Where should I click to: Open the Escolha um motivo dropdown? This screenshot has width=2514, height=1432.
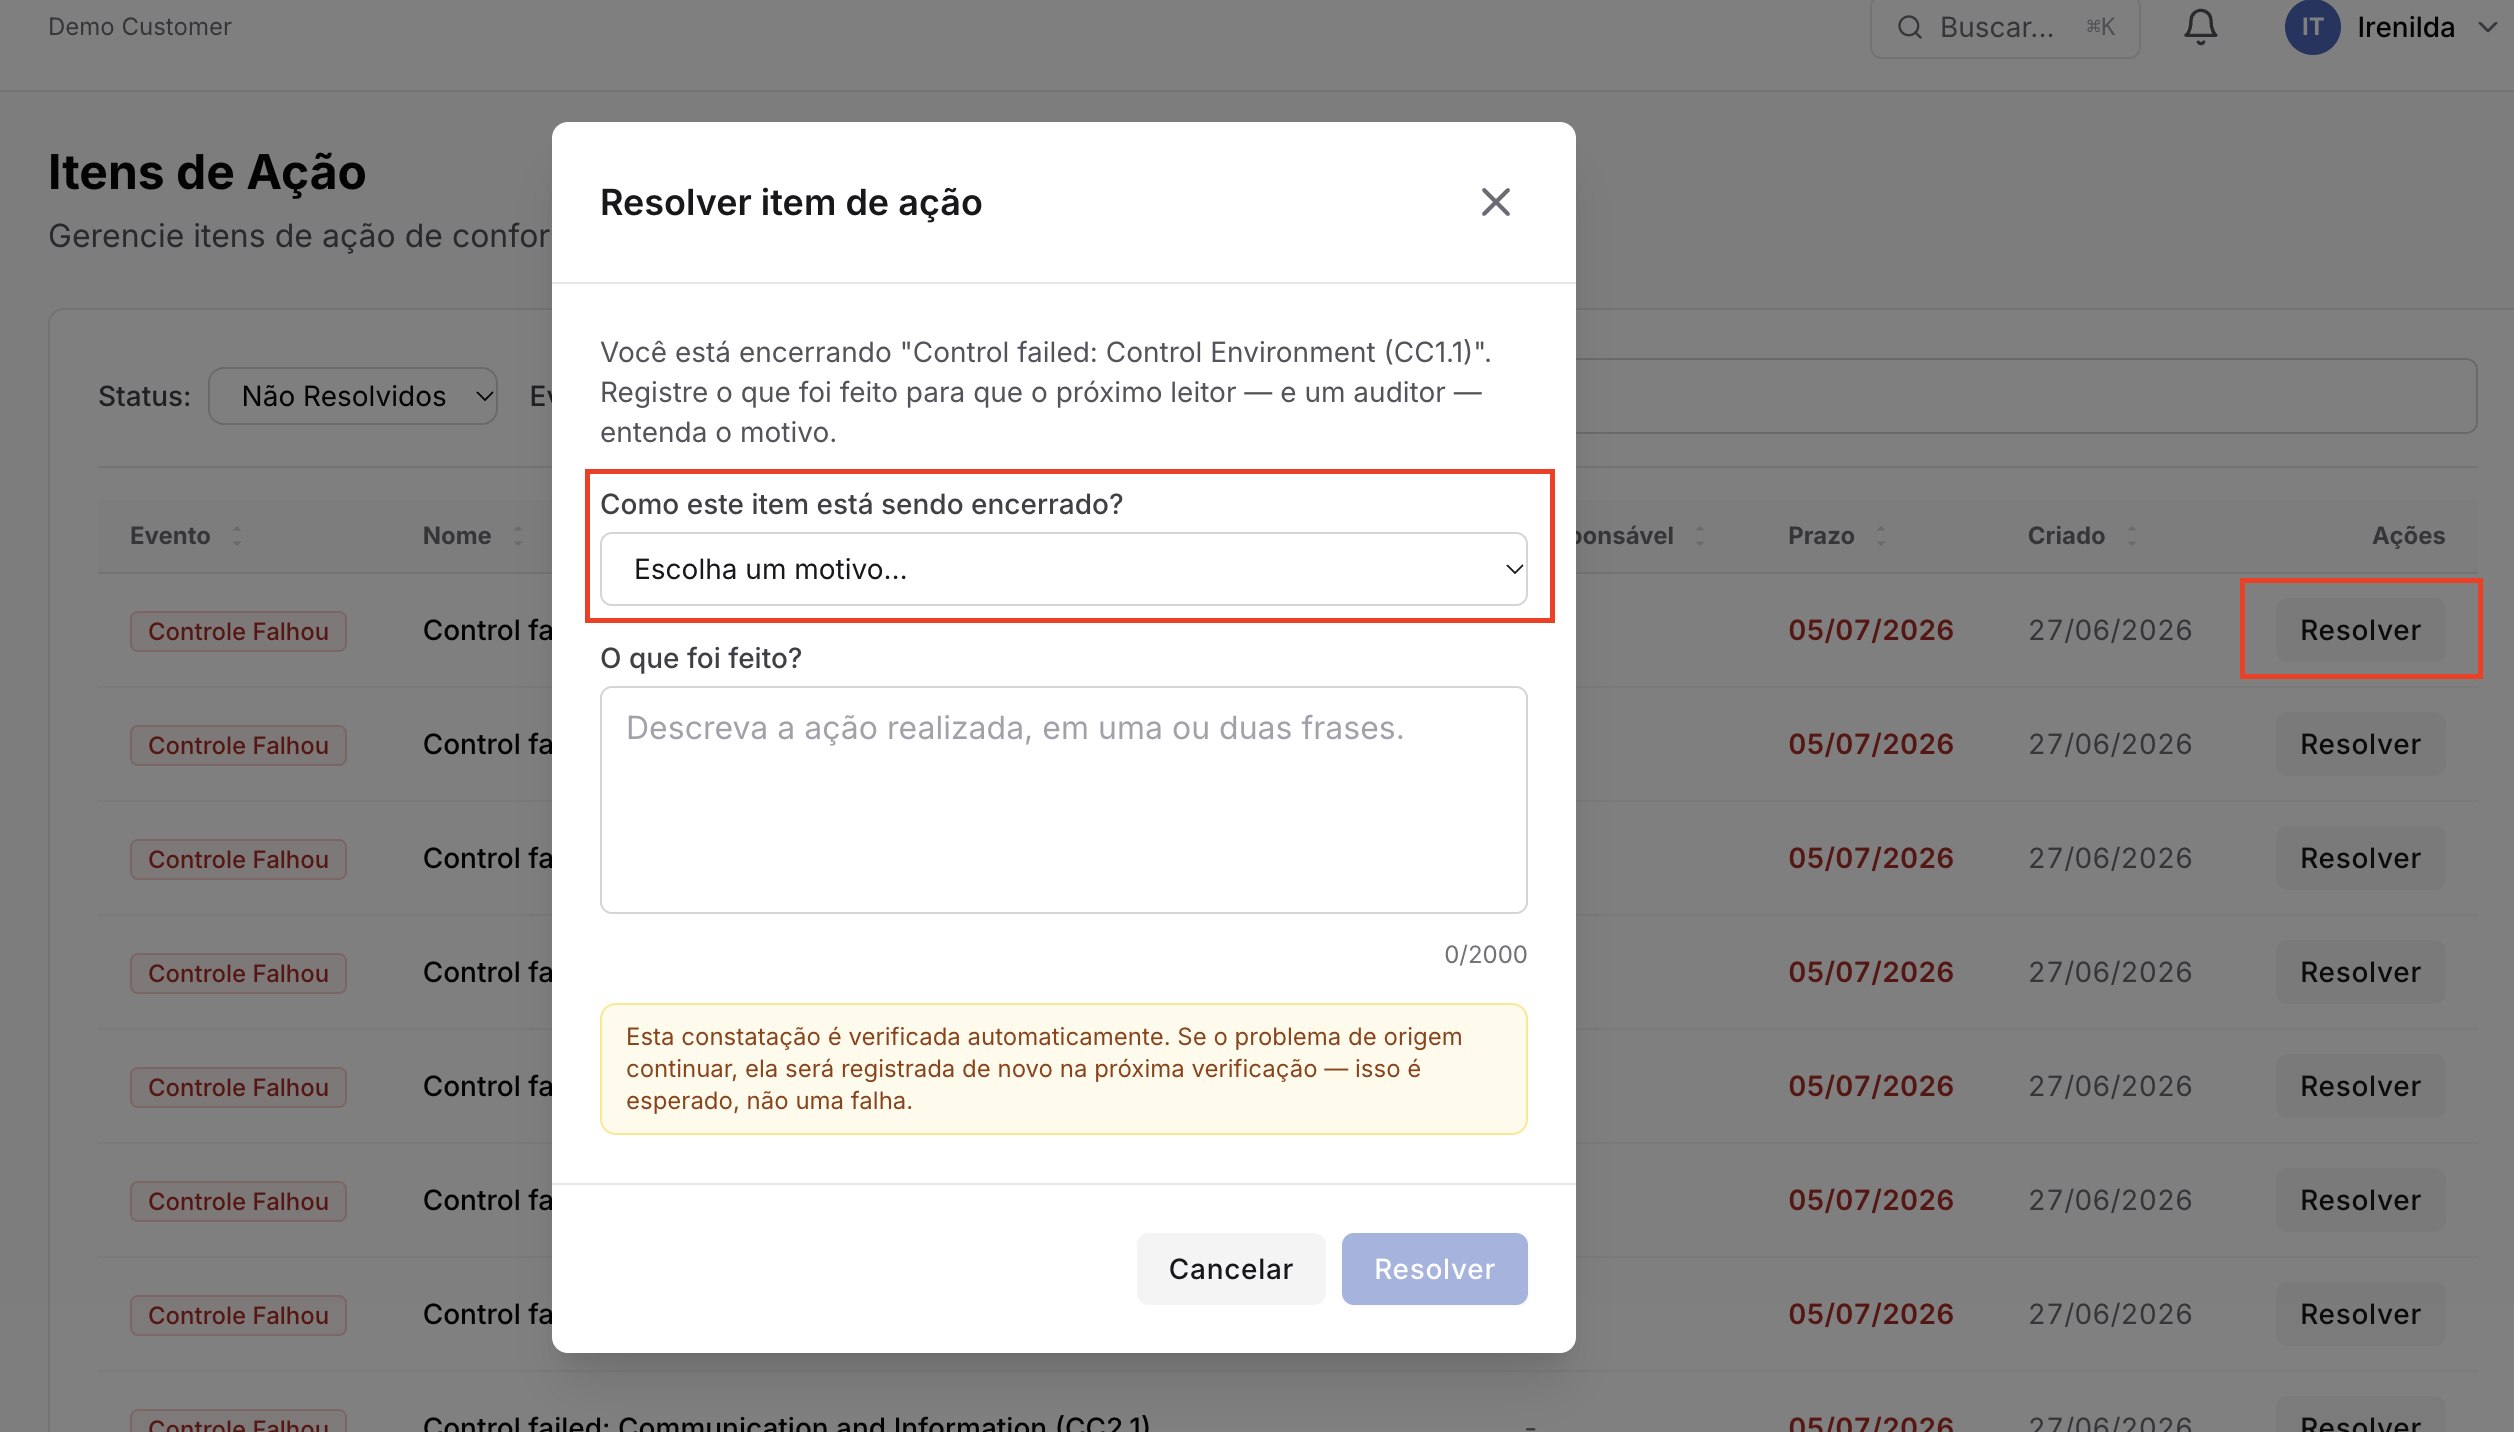click(x=1063, y=569)
